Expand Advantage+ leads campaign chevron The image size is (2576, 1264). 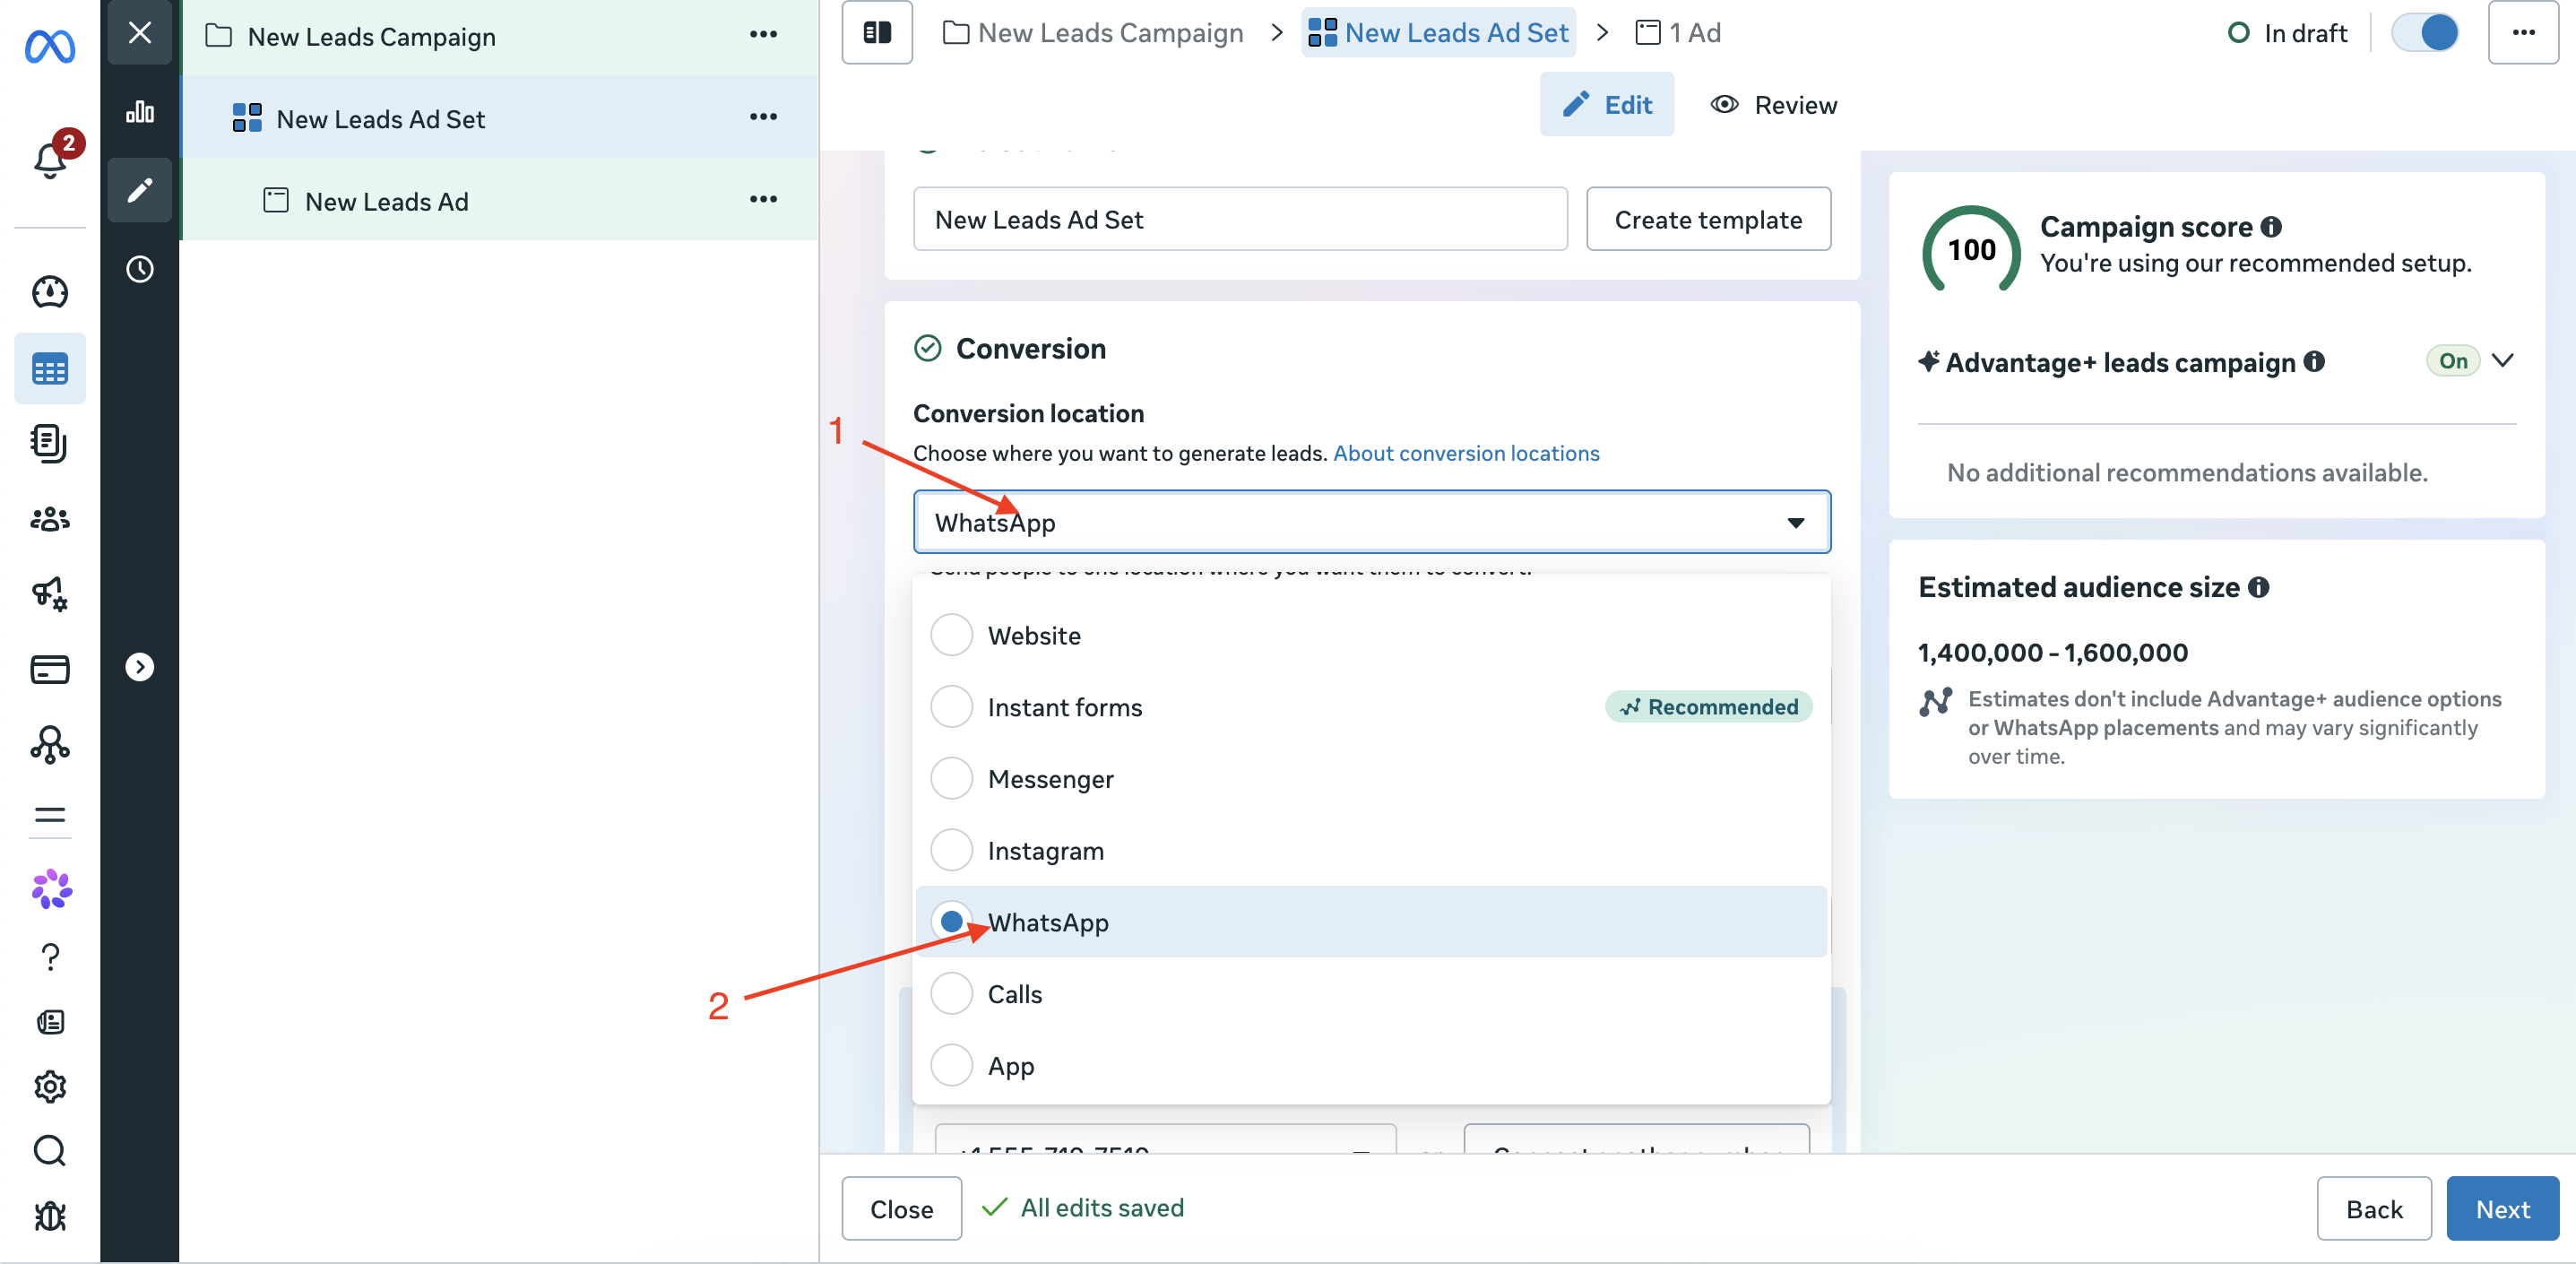coord(2503,360)
